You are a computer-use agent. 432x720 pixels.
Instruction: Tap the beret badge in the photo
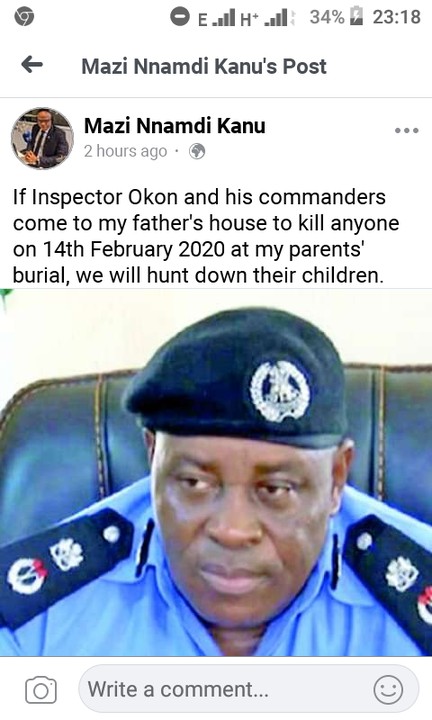(280, 391)
